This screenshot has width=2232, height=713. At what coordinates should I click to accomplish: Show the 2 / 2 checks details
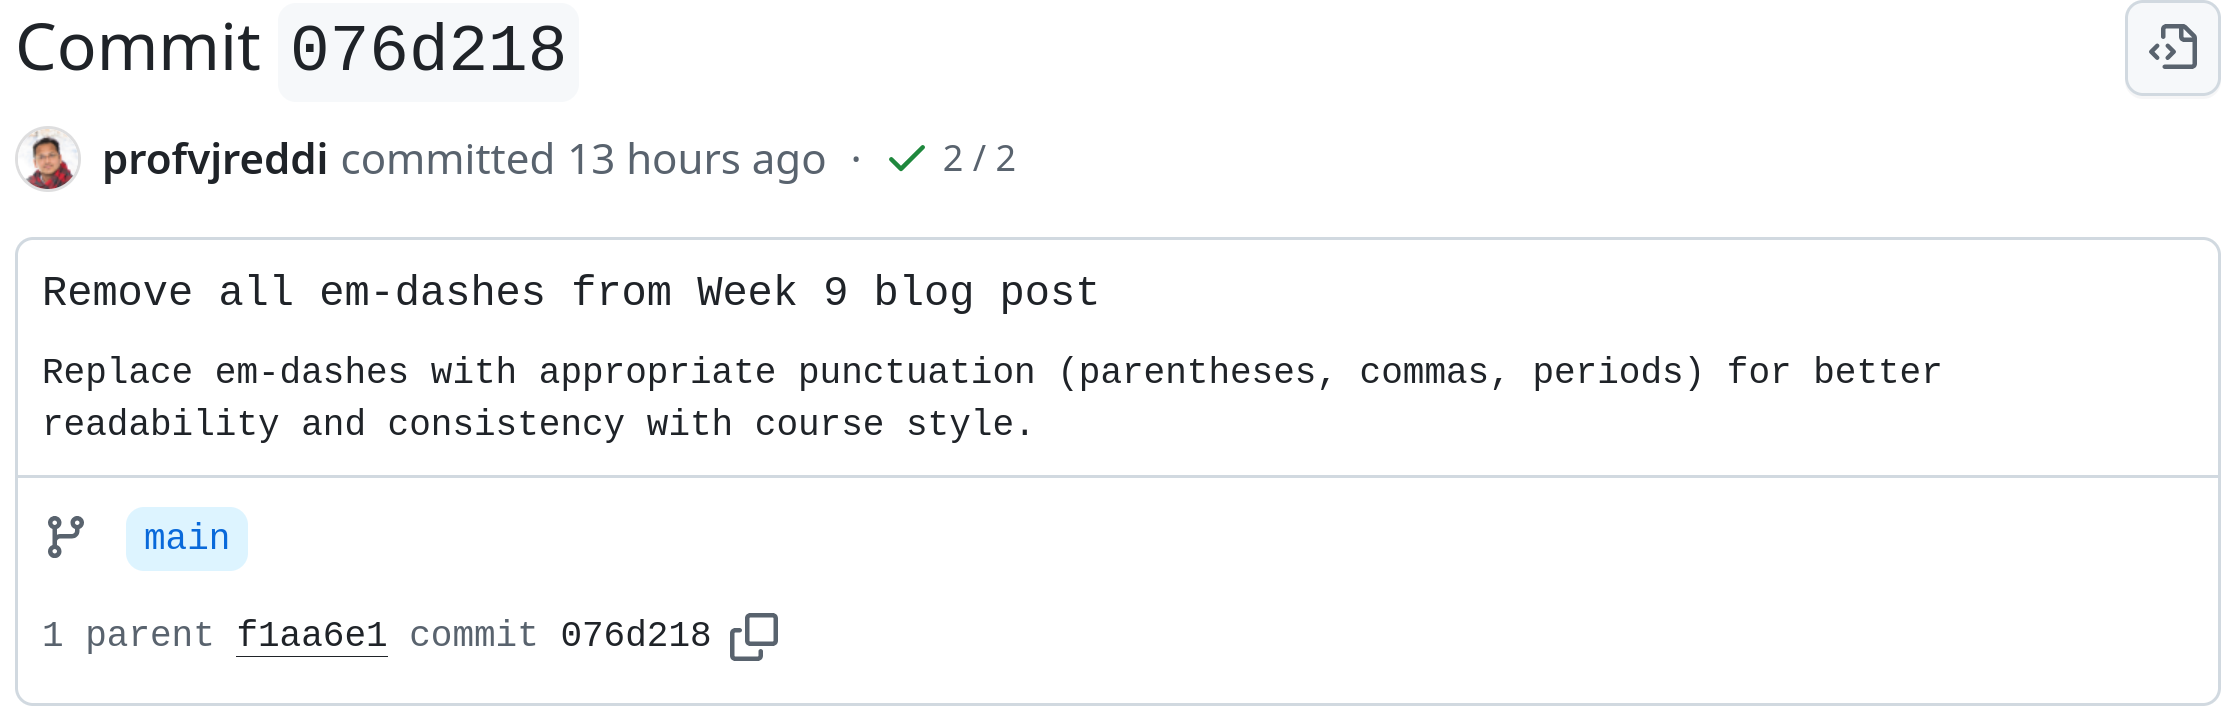pyautogui.click(x=979, y=159)
